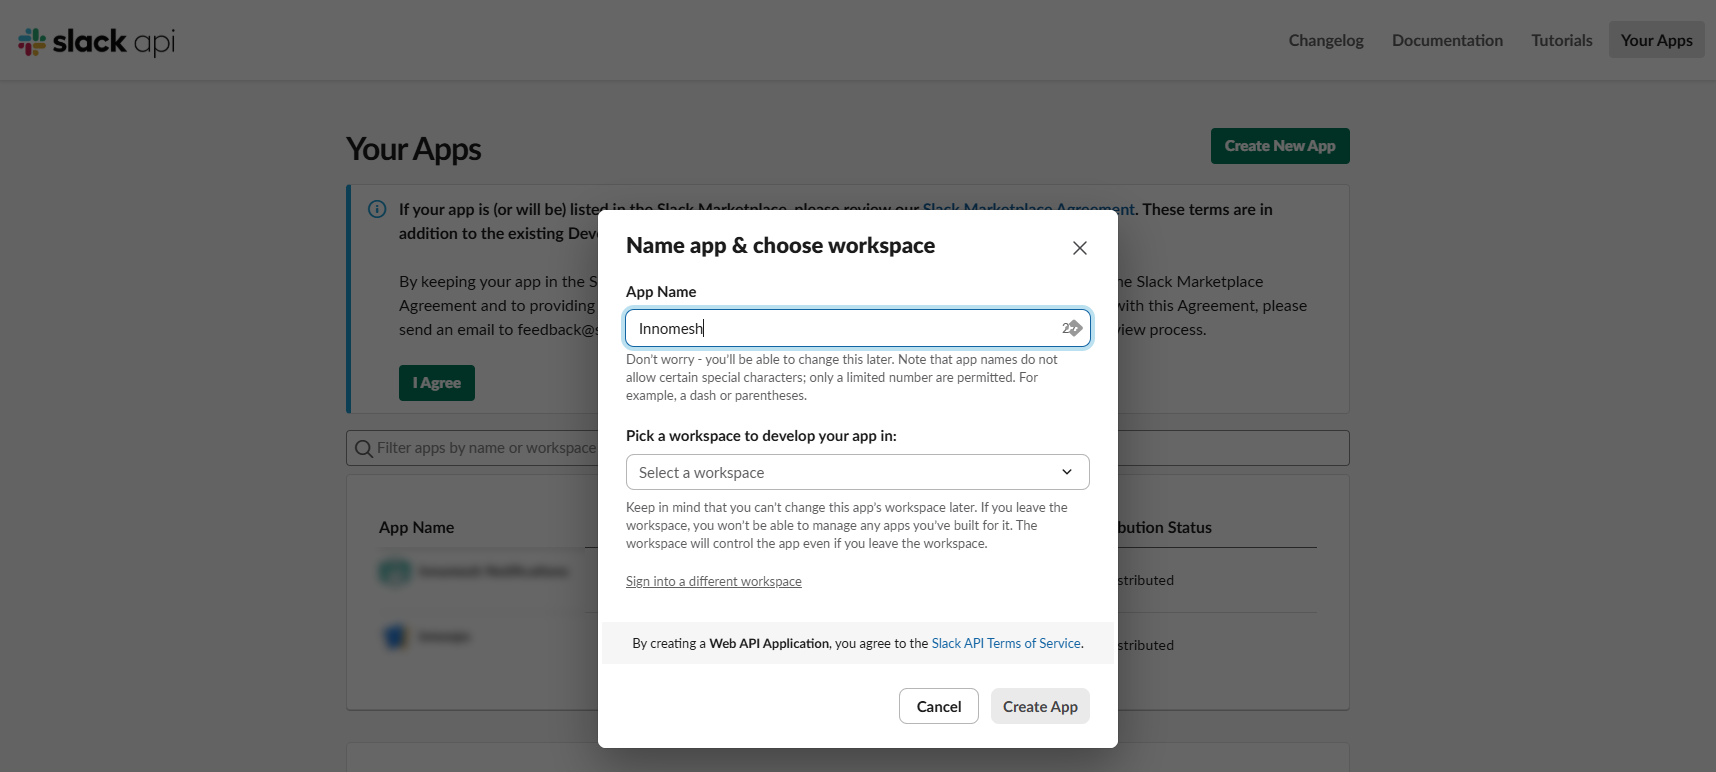The width and height of the screenshot is (1716, 772).
Task: Click the 'Name app & choose workspace' title
Action: [x=780, y=246]
